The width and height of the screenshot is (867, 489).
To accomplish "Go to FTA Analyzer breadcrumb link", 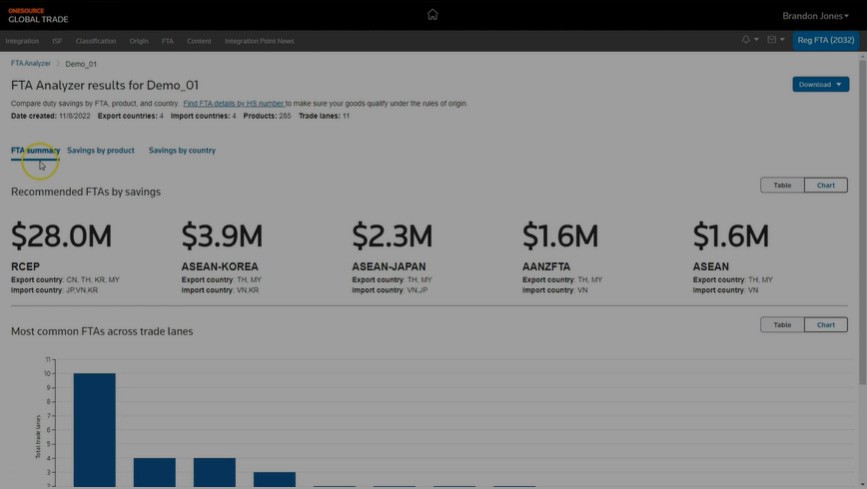I will tap(30, 64).
